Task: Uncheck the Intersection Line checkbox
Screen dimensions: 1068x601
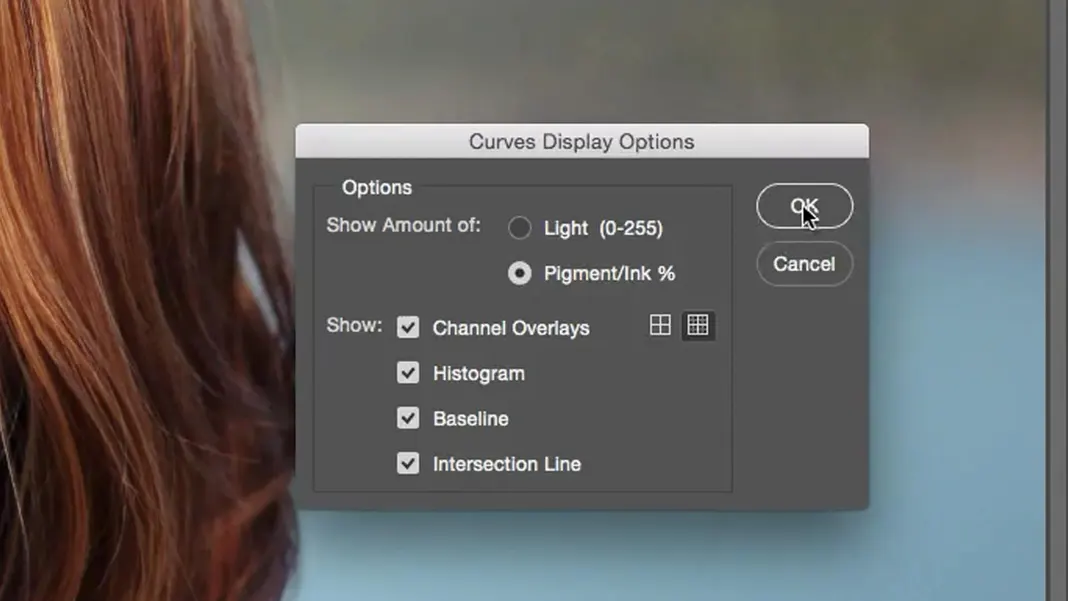Action: (x=408, y=463)
